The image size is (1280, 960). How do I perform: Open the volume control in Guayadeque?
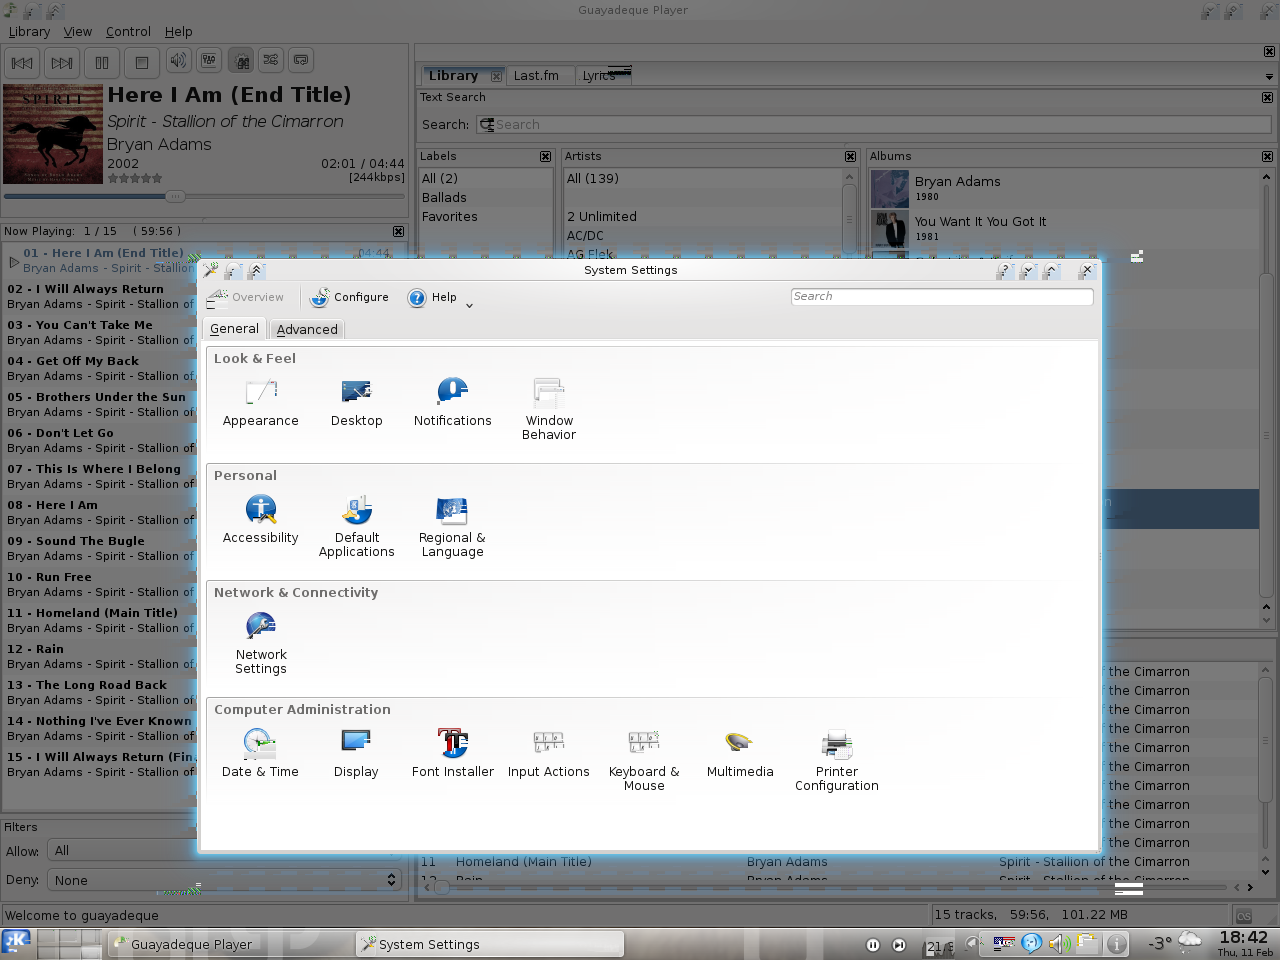coord(179,61)
